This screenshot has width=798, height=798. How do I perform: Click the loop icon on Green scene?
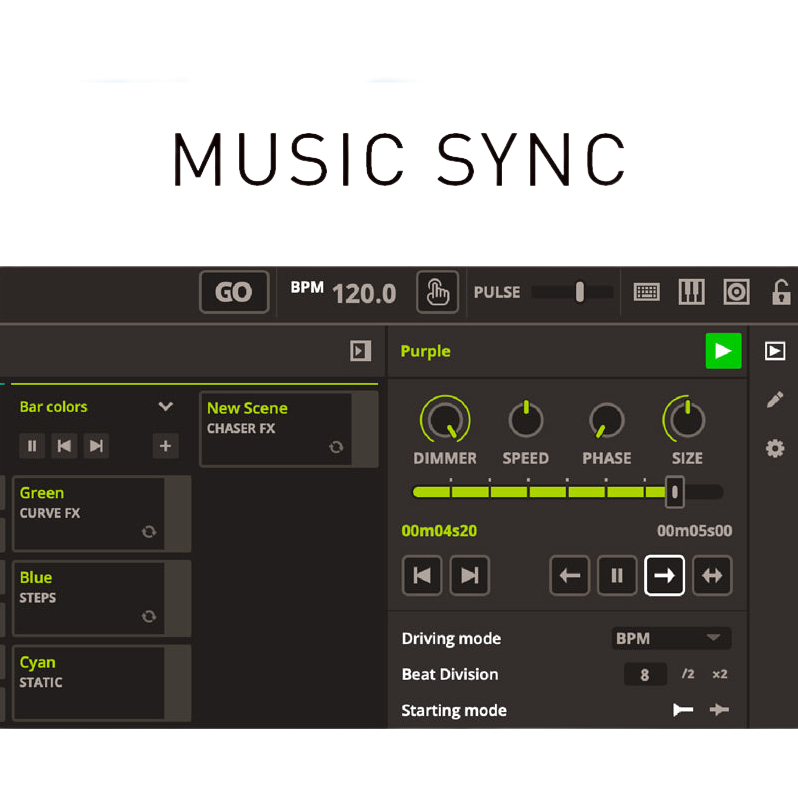coord(149,532)
